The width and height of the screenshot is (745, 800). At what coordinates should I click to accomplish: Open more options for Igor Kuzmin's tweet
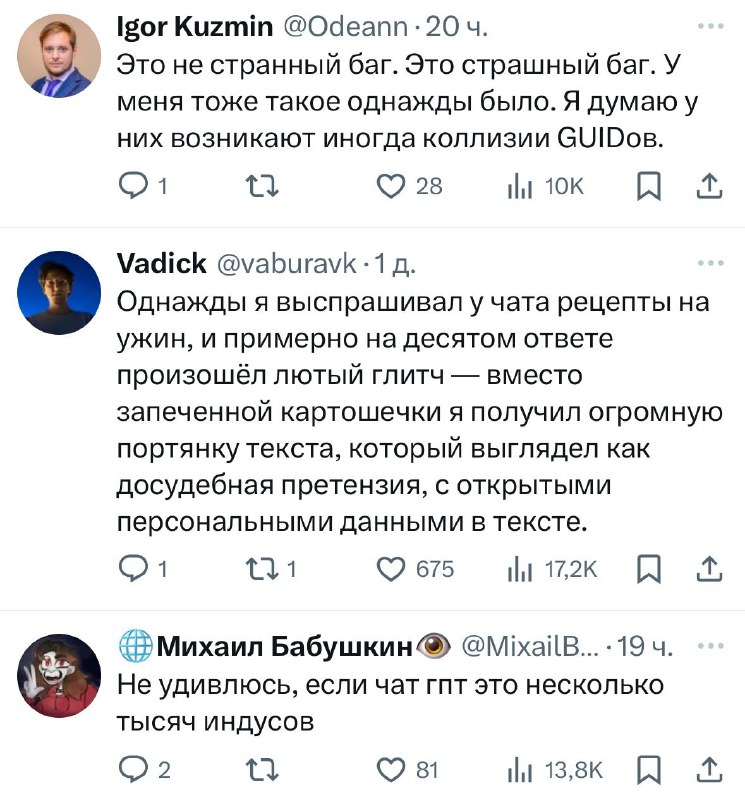coord(711,26)
